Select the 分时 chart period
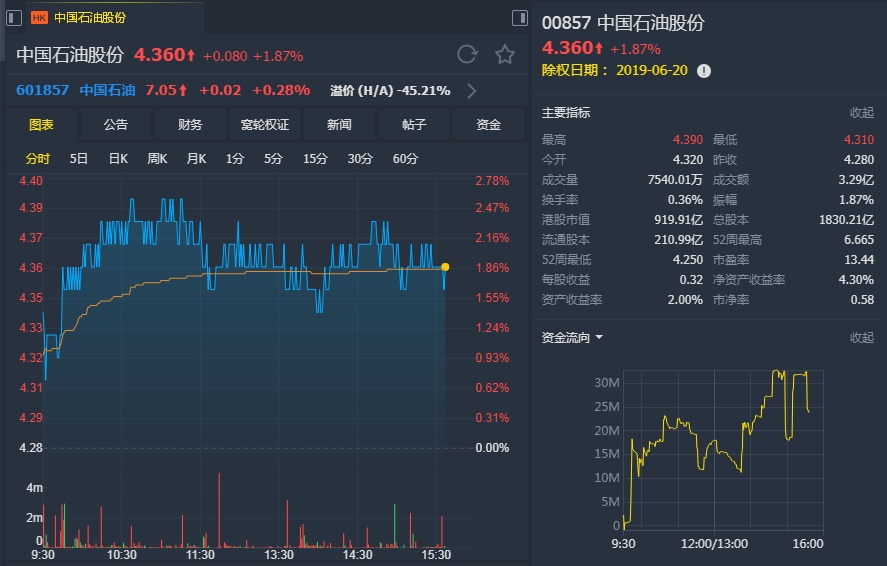 pos(38,159)
